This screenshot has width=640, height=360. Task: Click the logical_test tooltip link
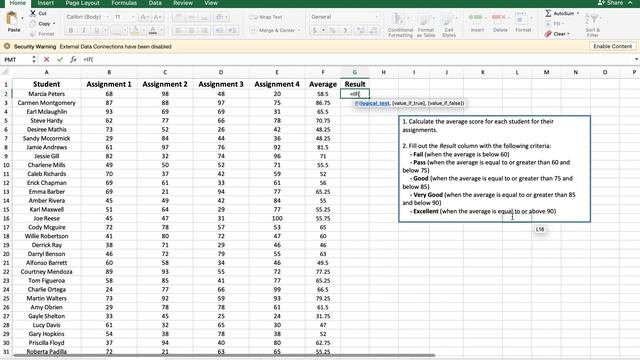(x=374, y=103)
